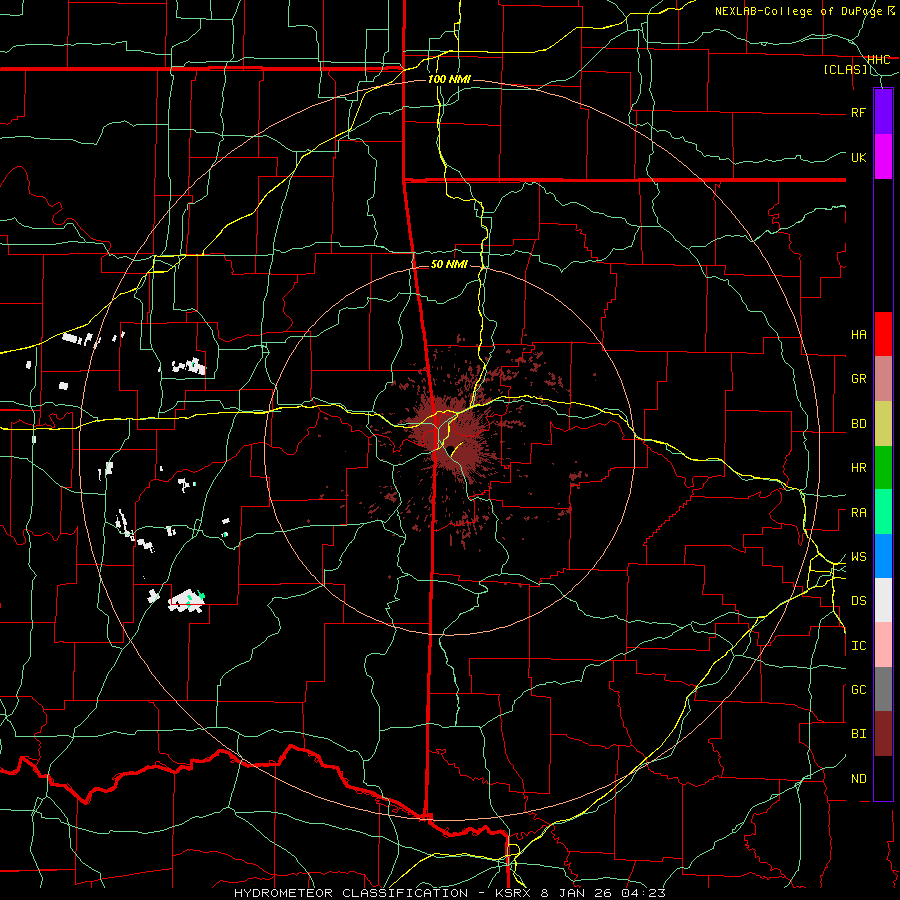Click the HHC product label
Screen dimensions: 900x900
(878, 60)
